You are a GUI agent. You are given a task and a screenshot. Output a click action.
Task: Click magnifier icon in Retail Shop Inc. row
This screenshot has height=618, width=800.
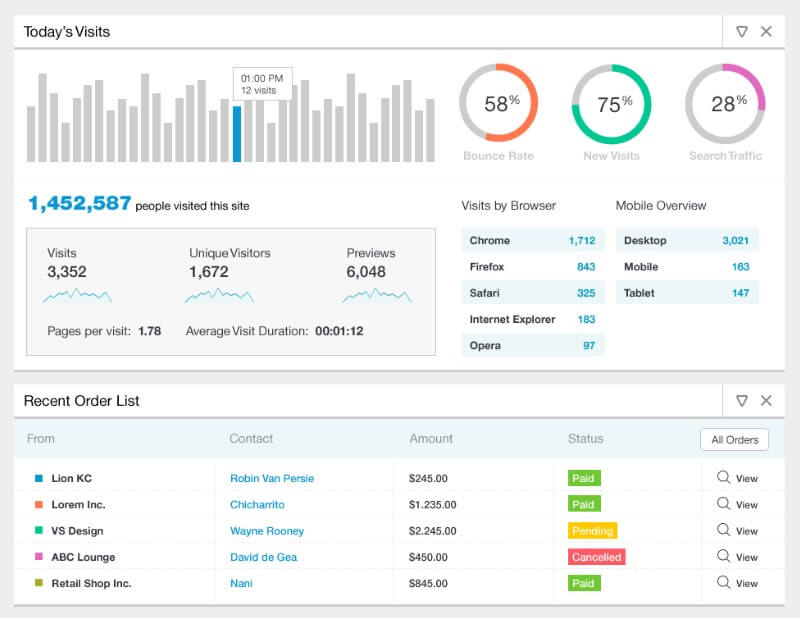coord(723,582)
